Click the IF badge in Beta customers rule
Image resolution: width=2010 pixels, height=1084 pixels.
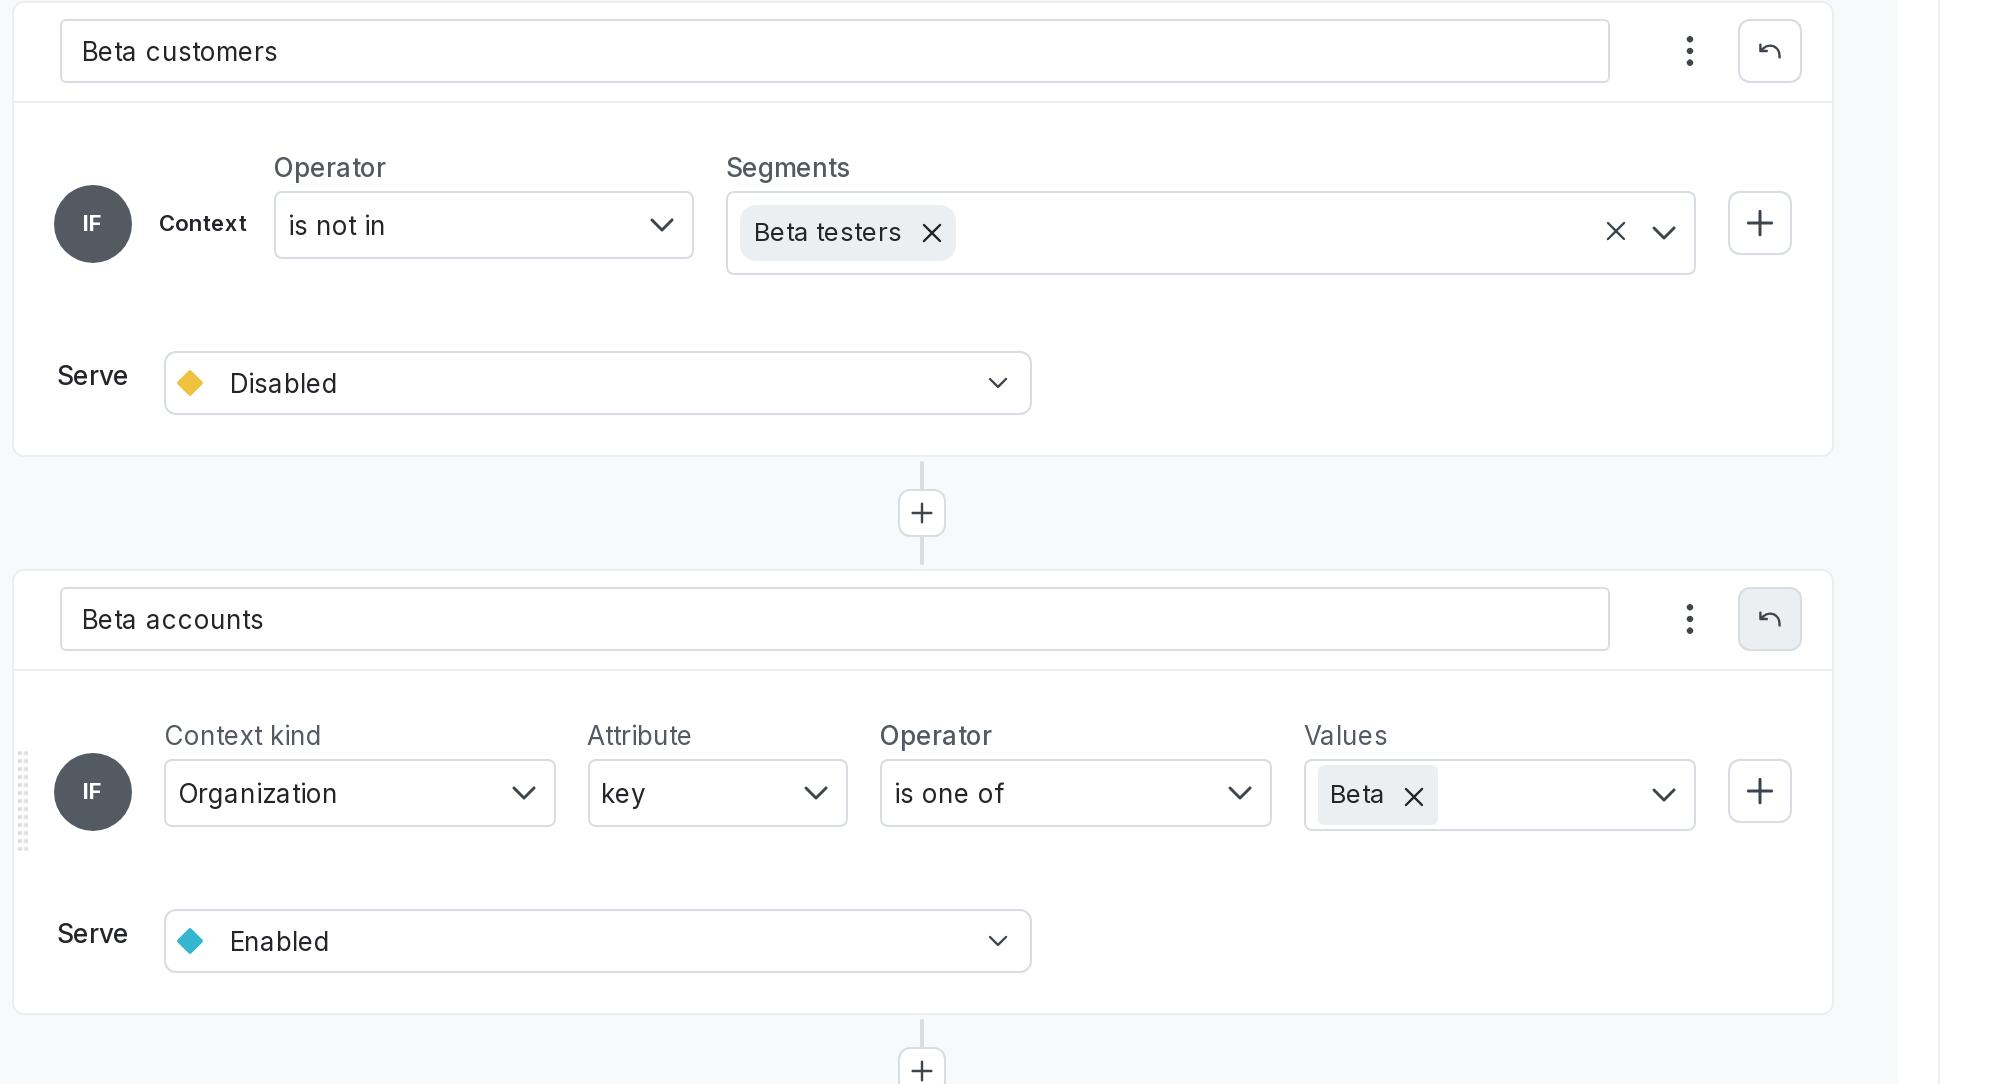(92, 224)
